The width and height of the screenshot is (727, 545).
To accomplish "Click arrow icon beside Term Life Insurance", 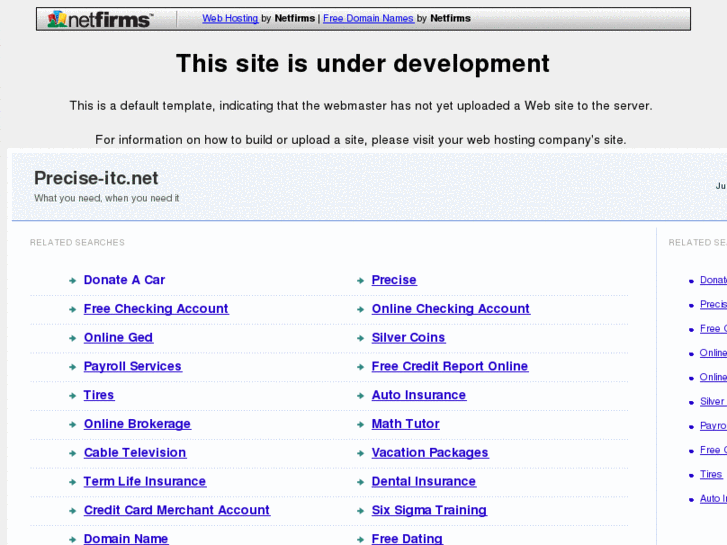I will tap(72, 482).
